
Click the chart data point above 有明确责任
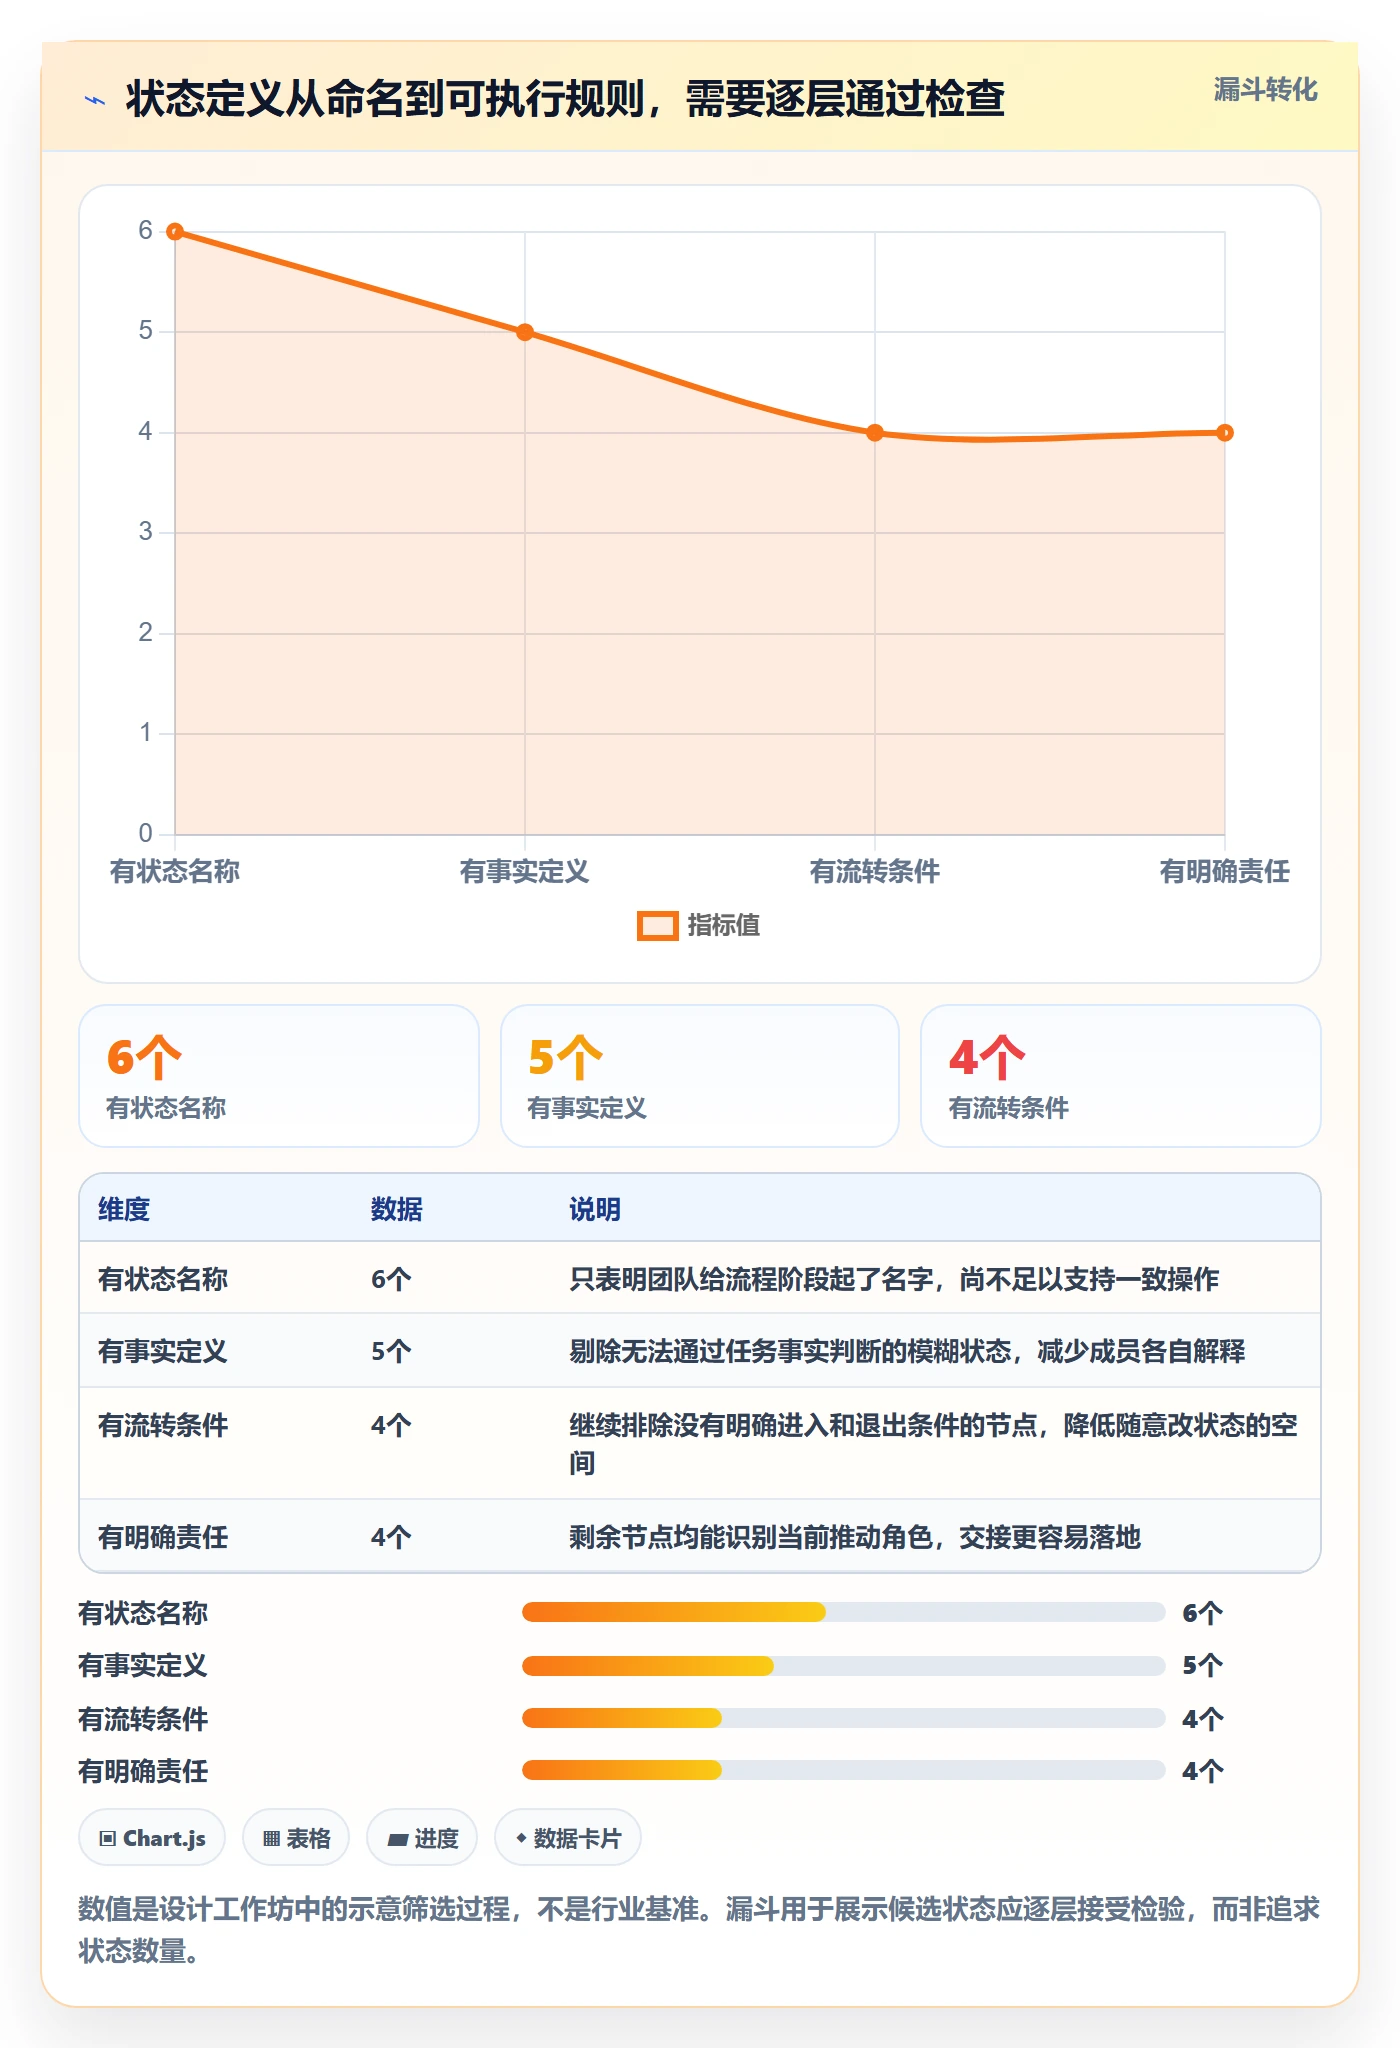coord(1225,433)
